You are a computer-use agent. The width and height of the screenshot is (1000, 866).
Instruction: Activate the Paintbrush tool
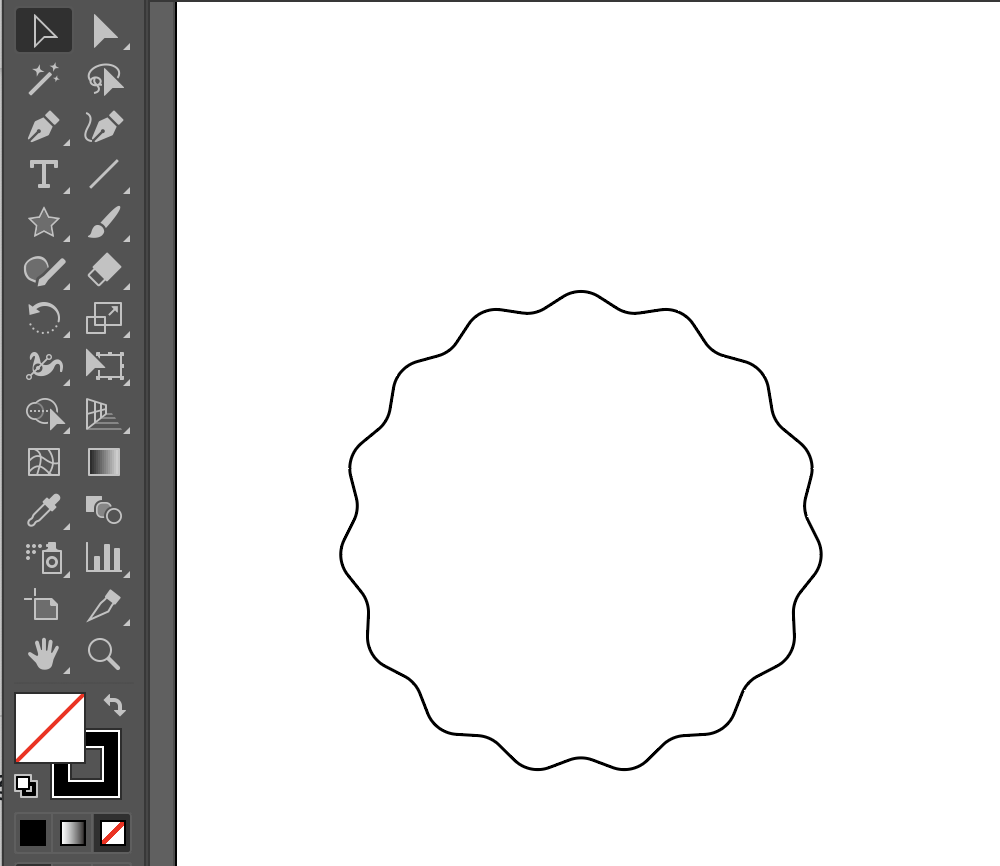[x=104, y=222]
